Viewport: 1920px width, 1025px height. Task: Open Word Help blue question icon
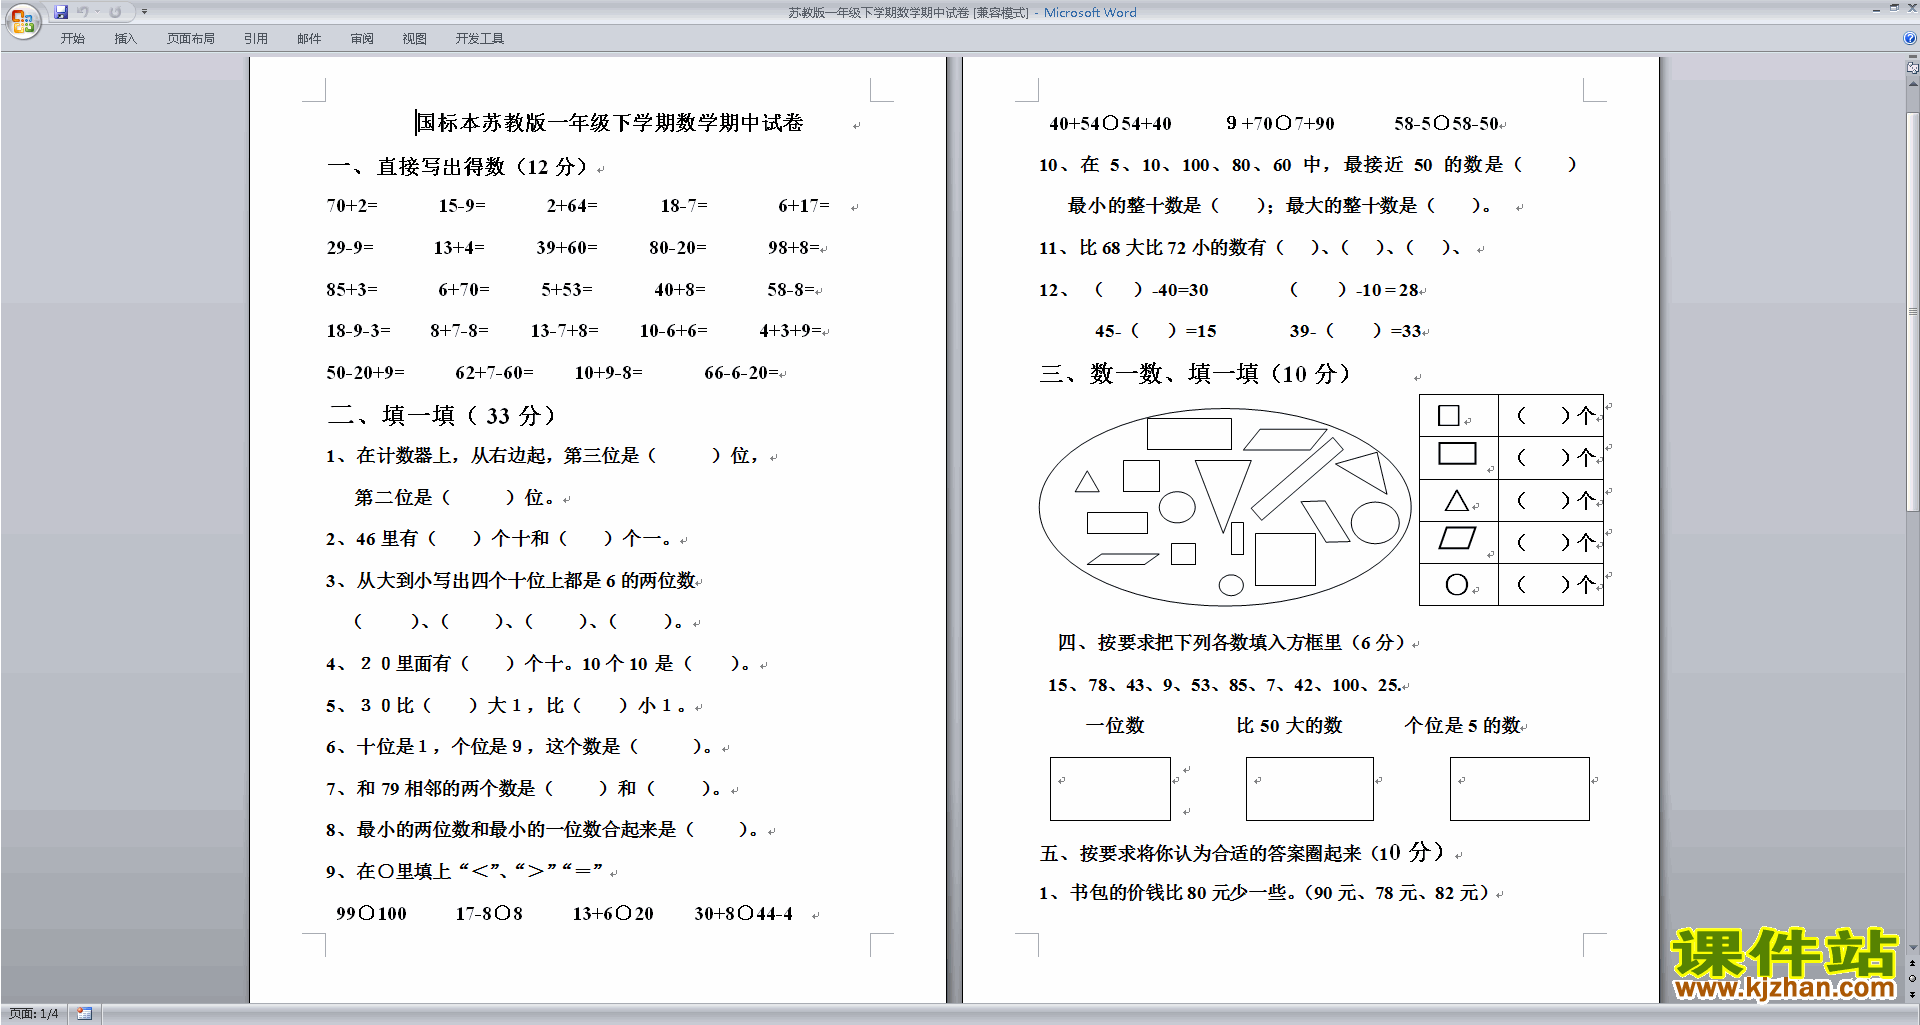click(1910, 39)
